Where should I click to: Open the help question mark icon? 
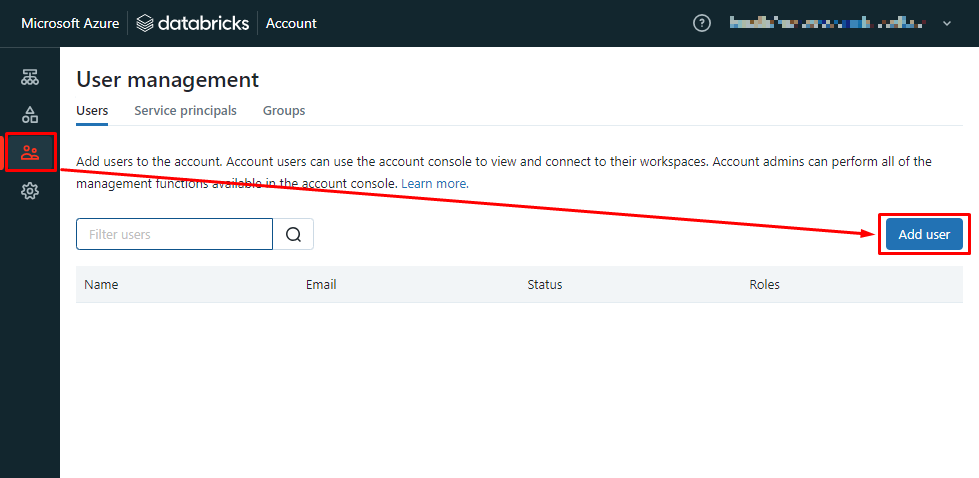pyautogui.click(x=702, y=23)
